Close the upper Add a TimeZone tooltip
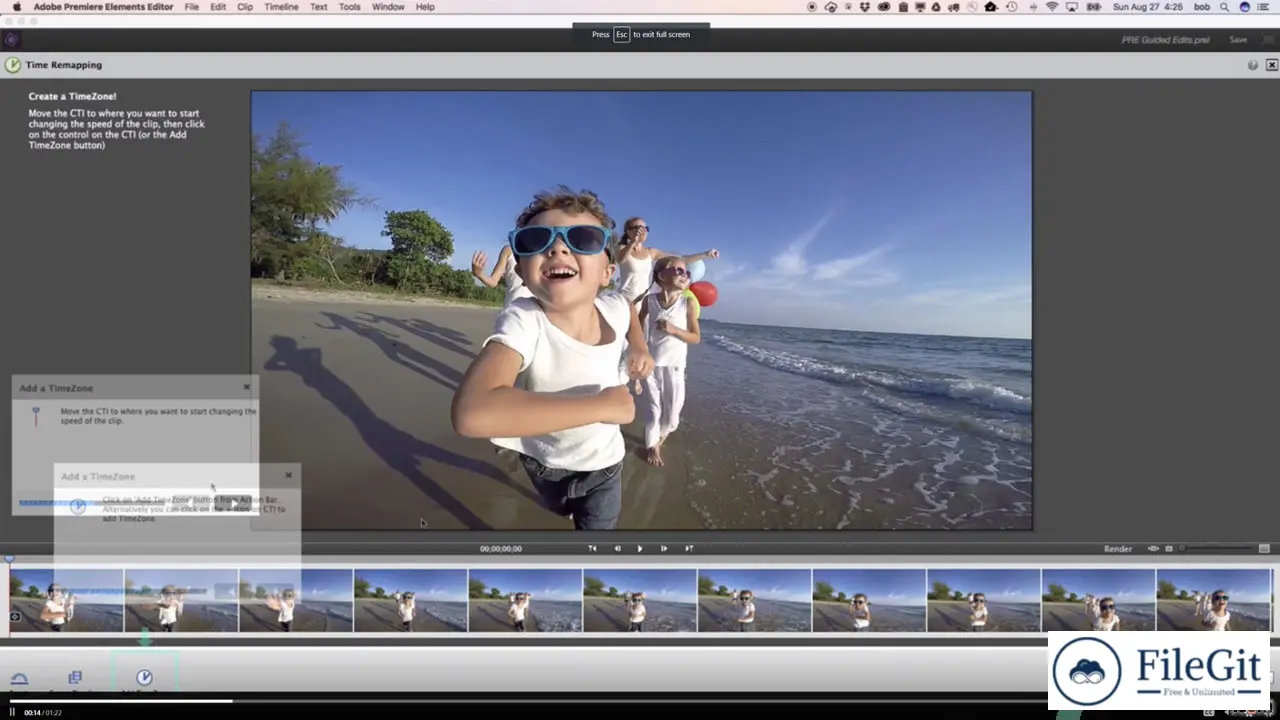 point(247,387)
